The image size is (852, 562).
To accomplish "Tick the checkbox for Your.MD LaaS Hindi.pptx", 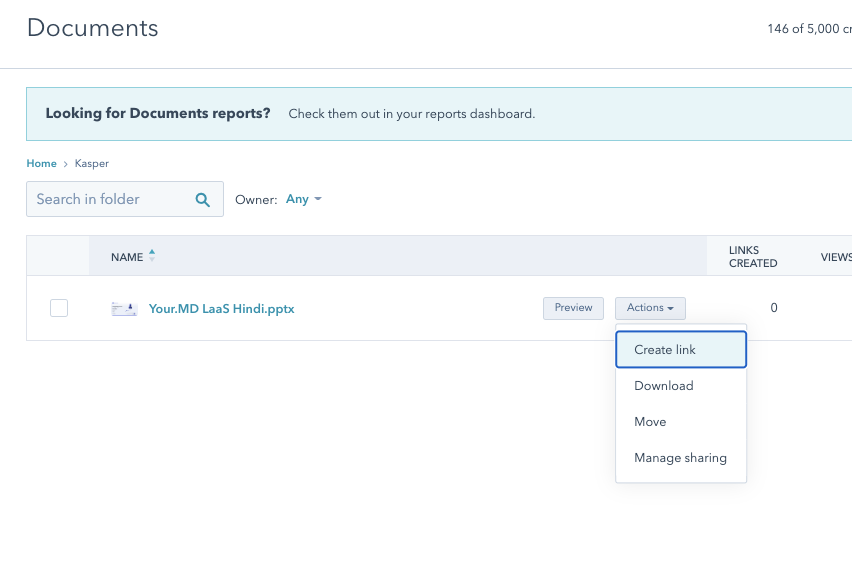I will 59,308.
